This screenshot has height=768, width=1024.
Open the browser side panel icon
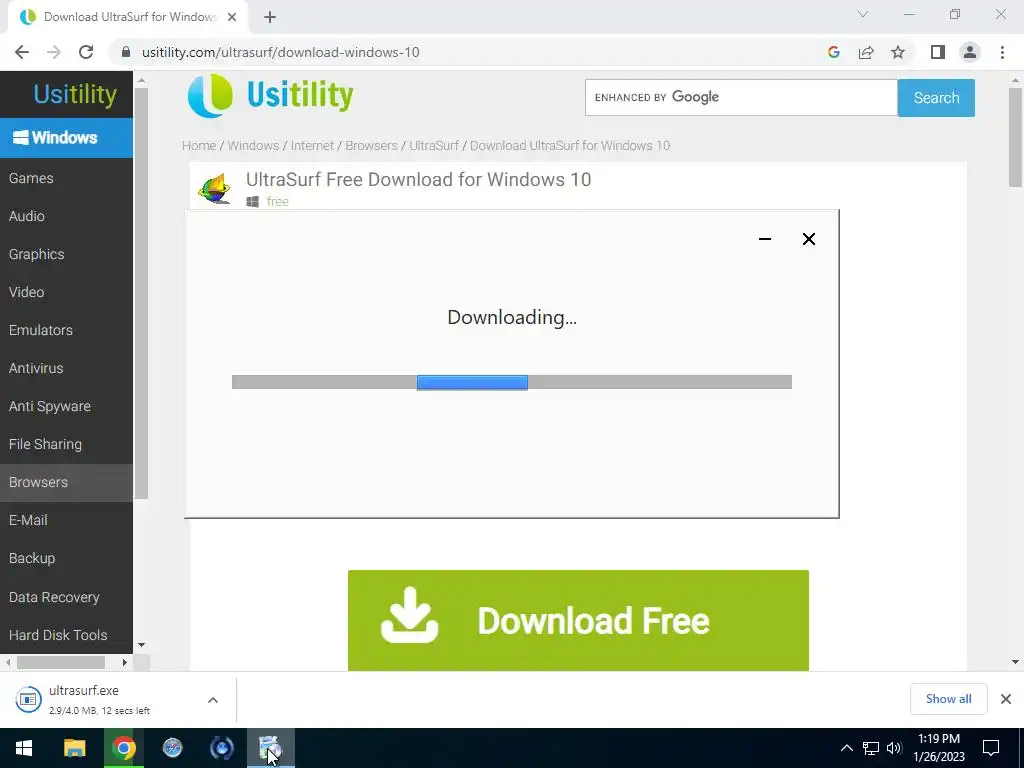tap(938, 52)
